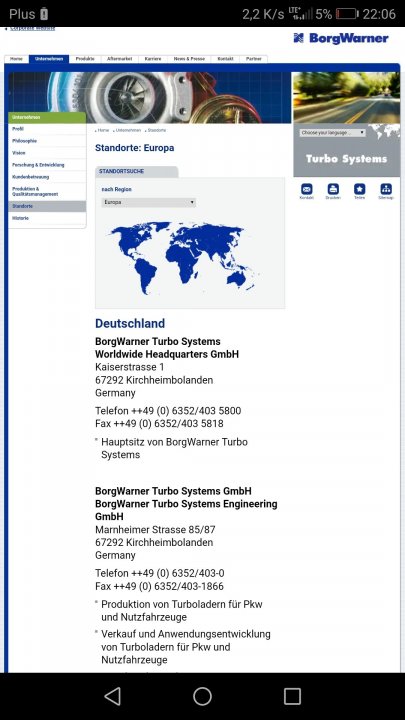Select the STANDORTSUCHE tab
405x720 pixels.
(x=136, y=171)
